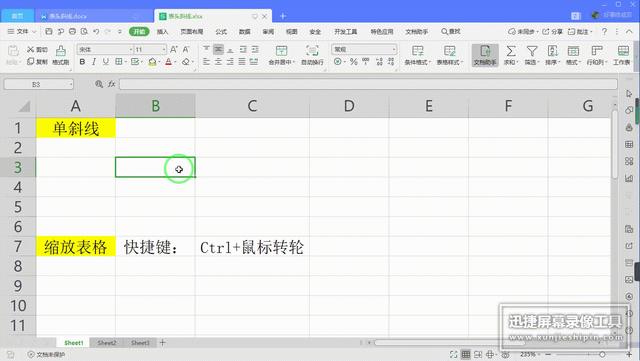Click the sync status button
Viewport: 640px width, 361px height.
click(522, 31)
